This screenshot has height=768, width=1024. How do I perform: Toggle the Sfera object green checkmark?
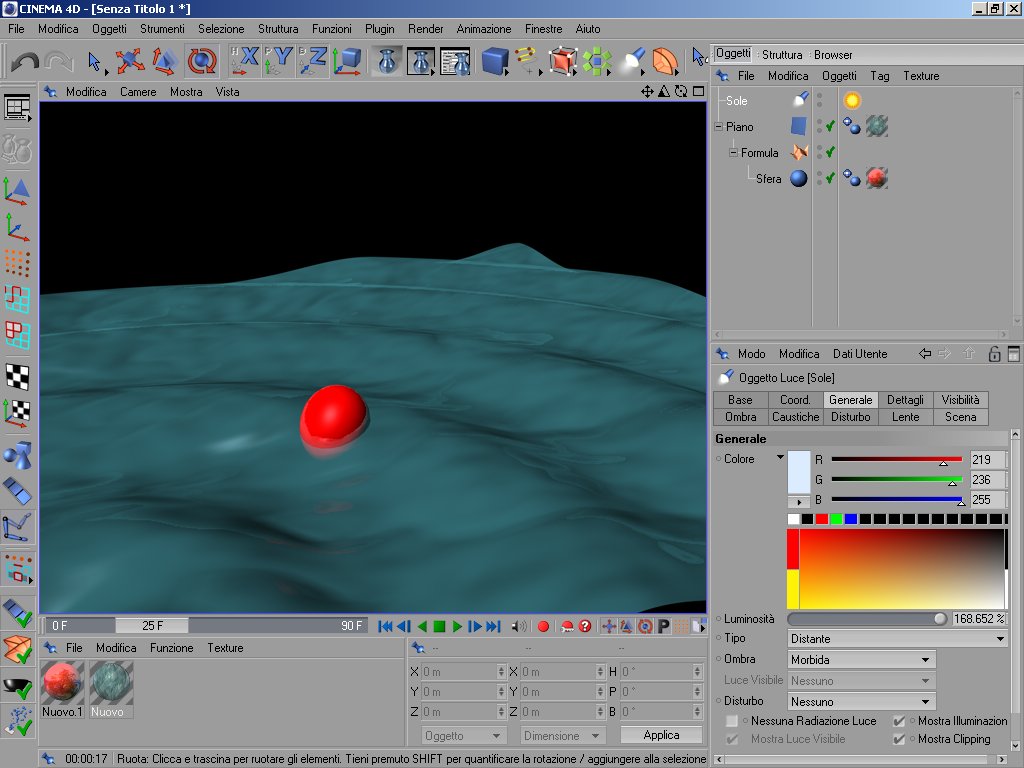[x=830, y=178]
